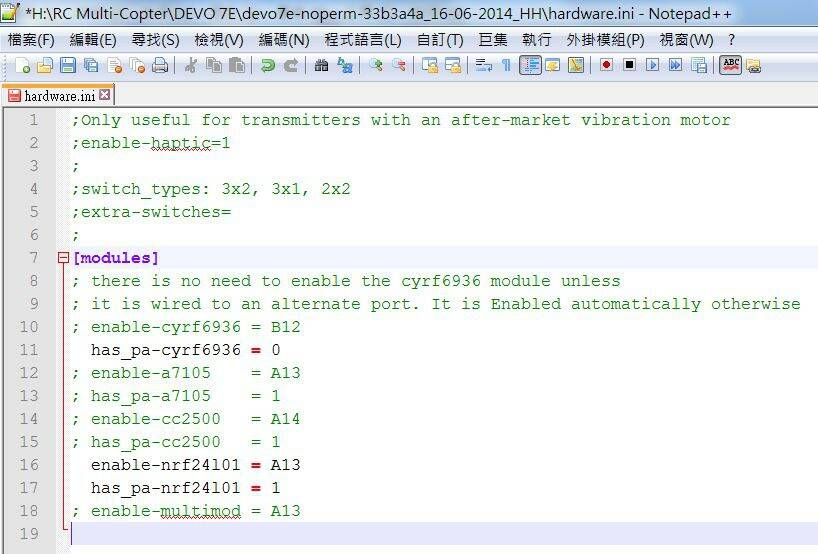Toggle synchronized vertical scrolling icon
Viewport: 818px width, 554px height.
coord(430,65)
